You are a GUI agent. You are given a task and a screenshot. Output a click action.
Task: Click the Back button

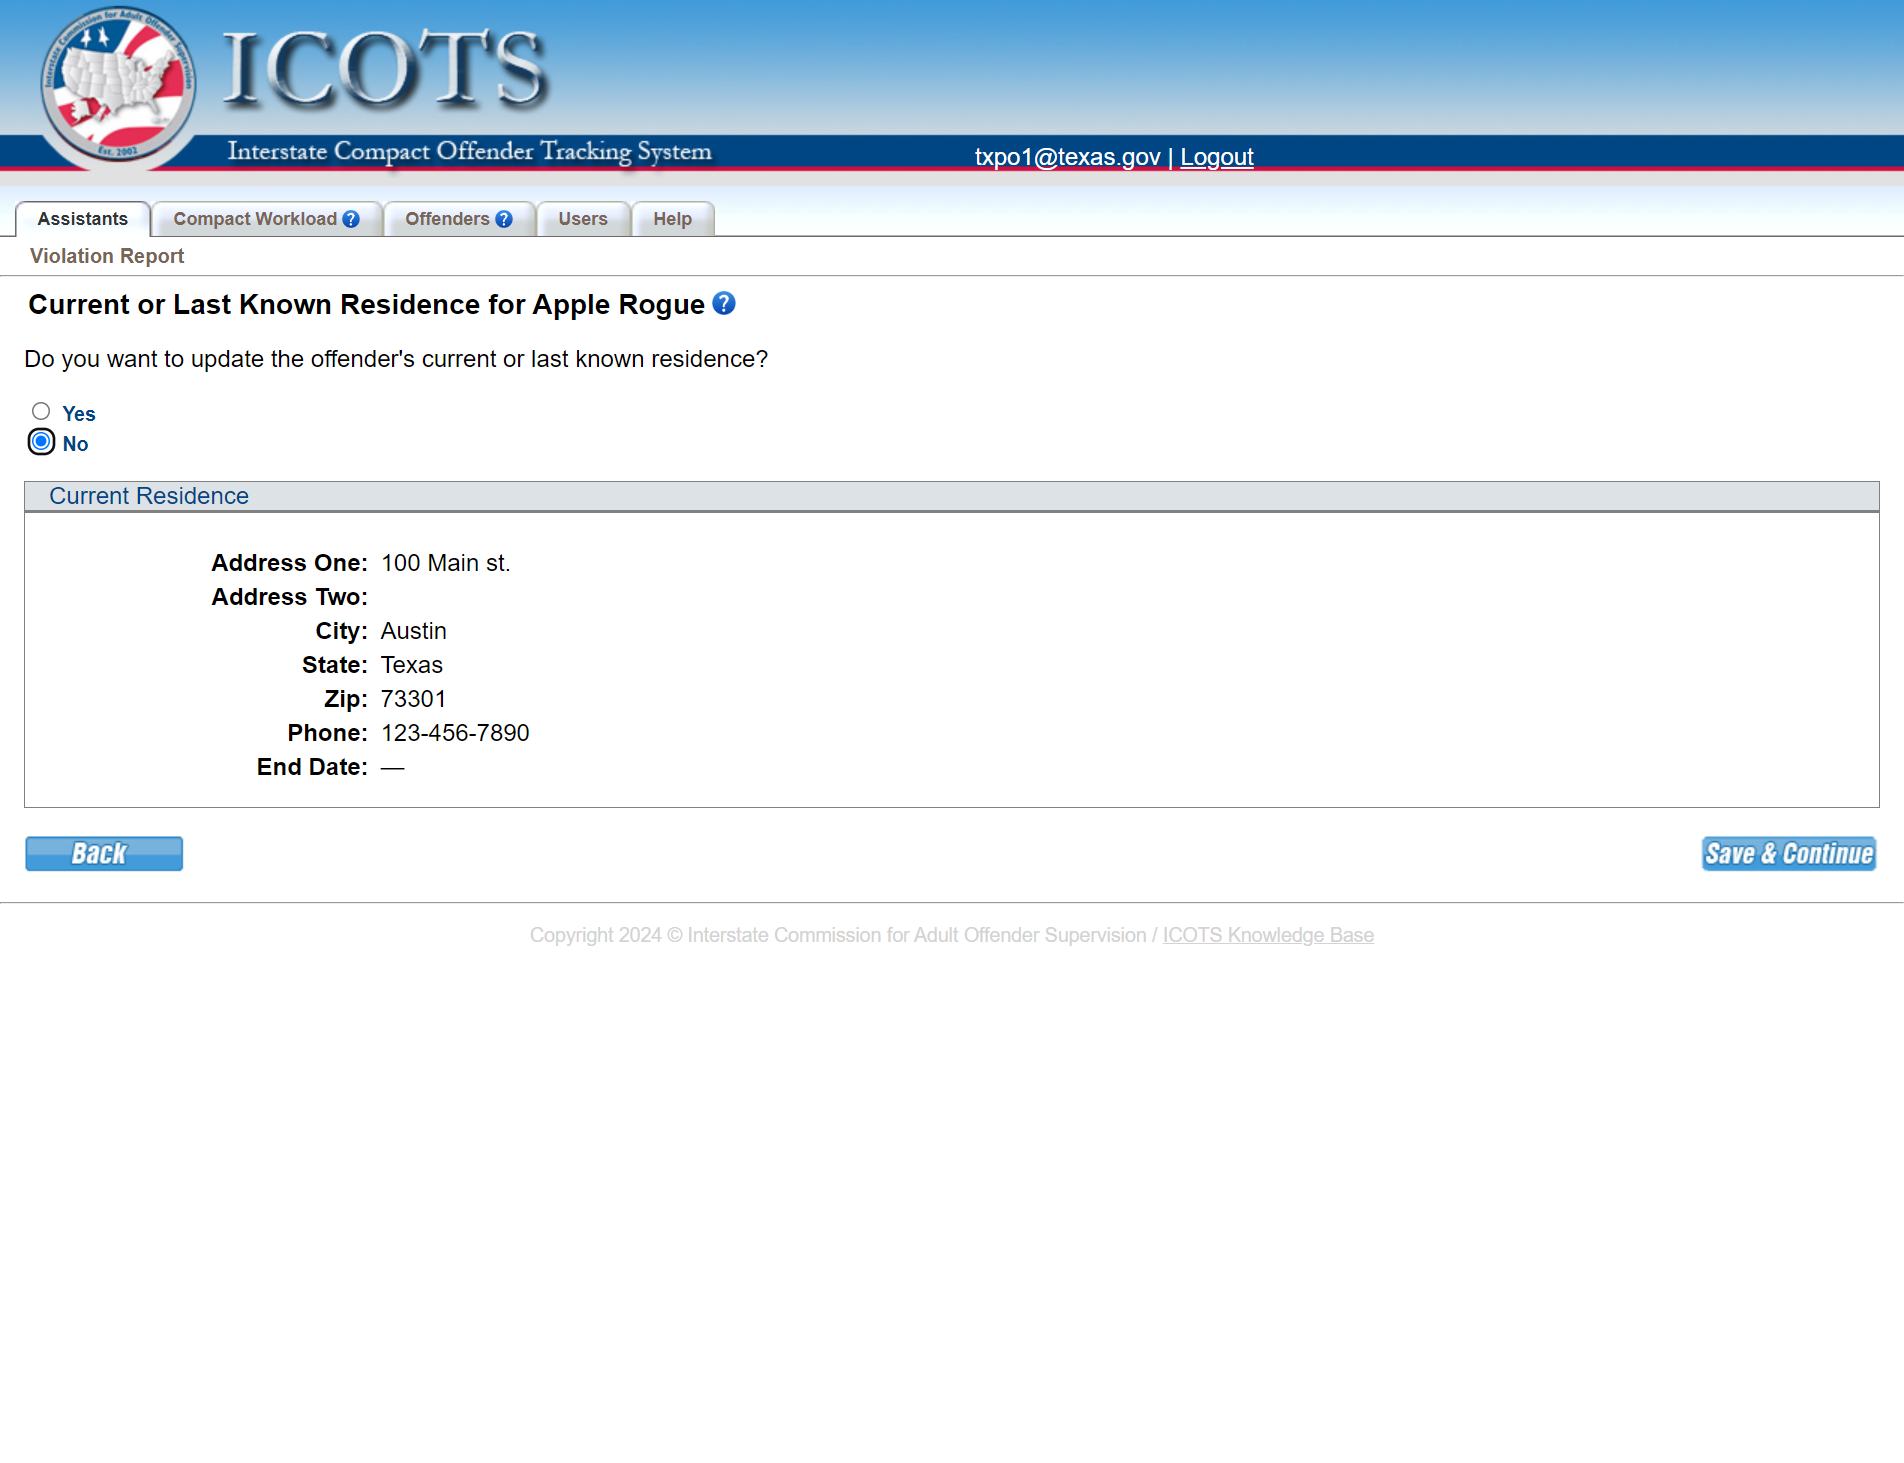coord(104,853)
